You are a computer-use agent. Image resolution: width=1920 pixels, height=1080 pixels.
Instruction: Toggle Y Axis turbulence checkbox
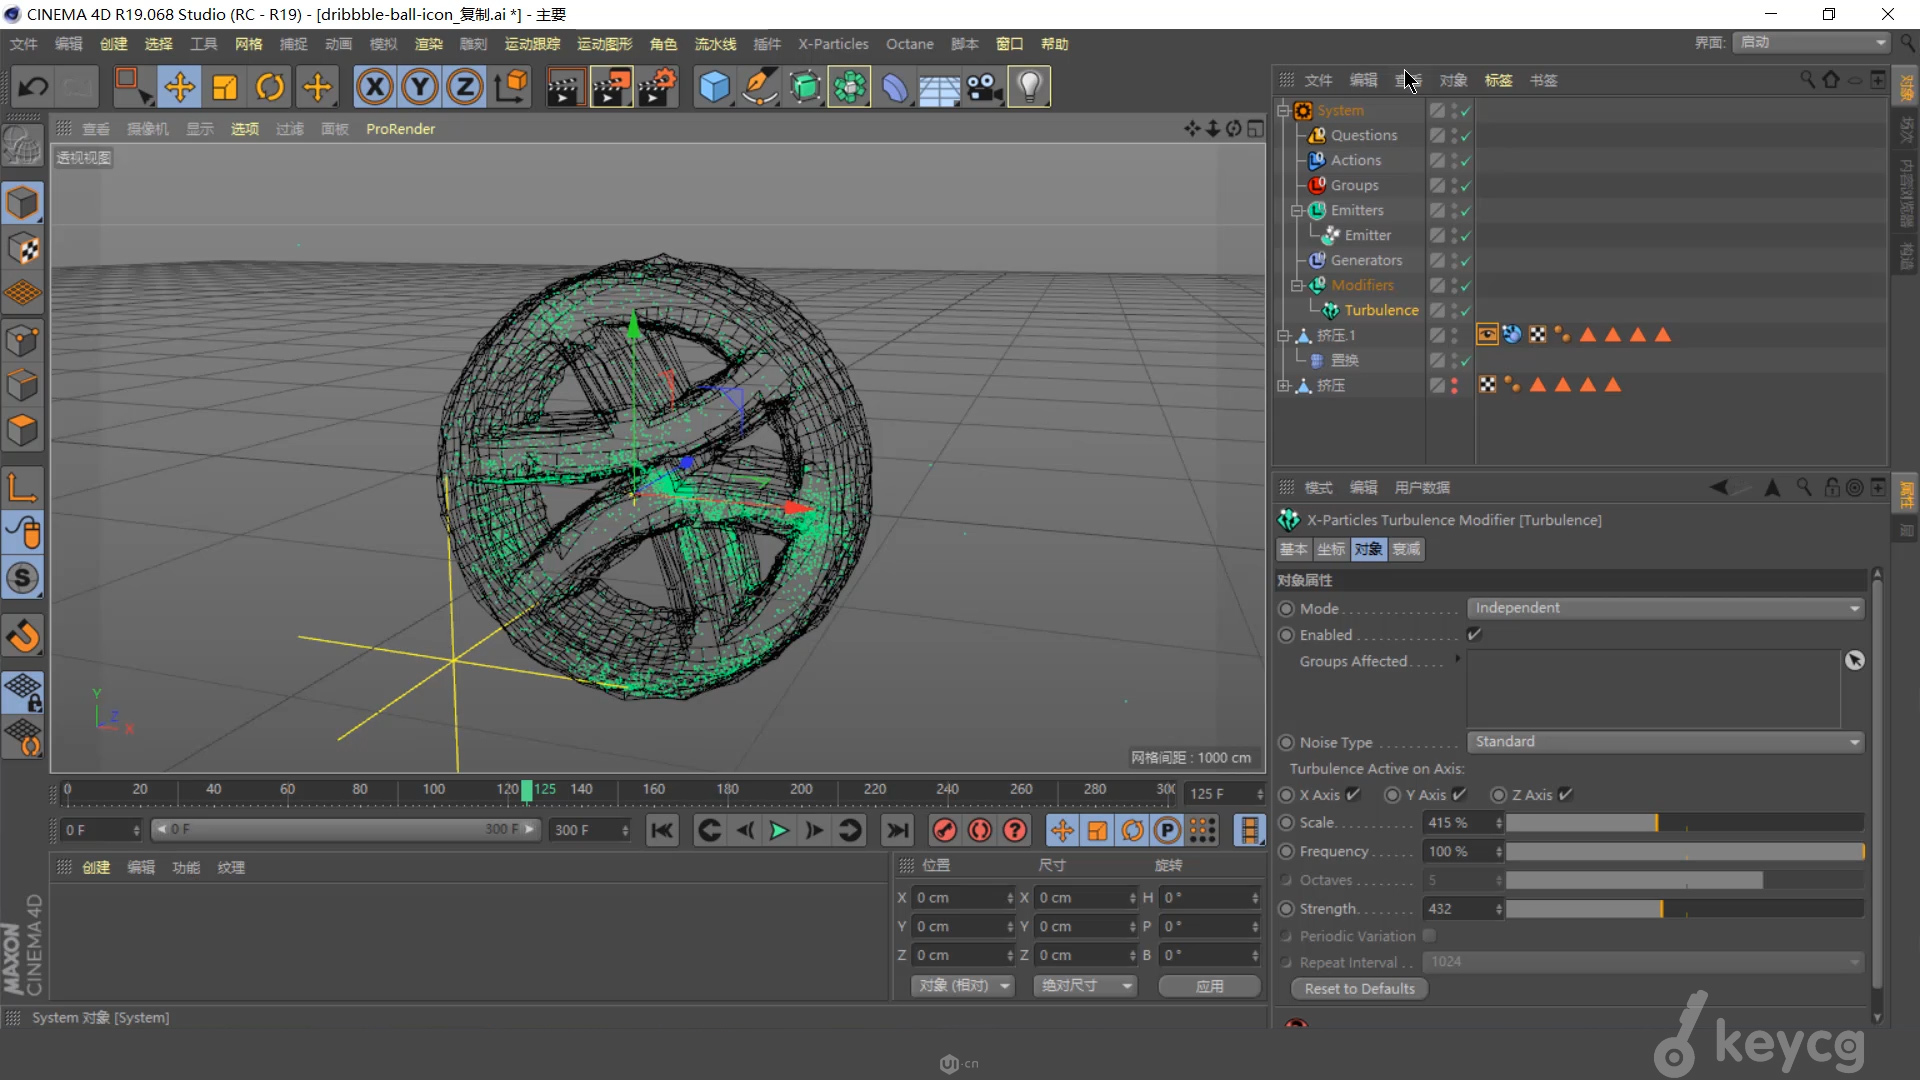1459,794
